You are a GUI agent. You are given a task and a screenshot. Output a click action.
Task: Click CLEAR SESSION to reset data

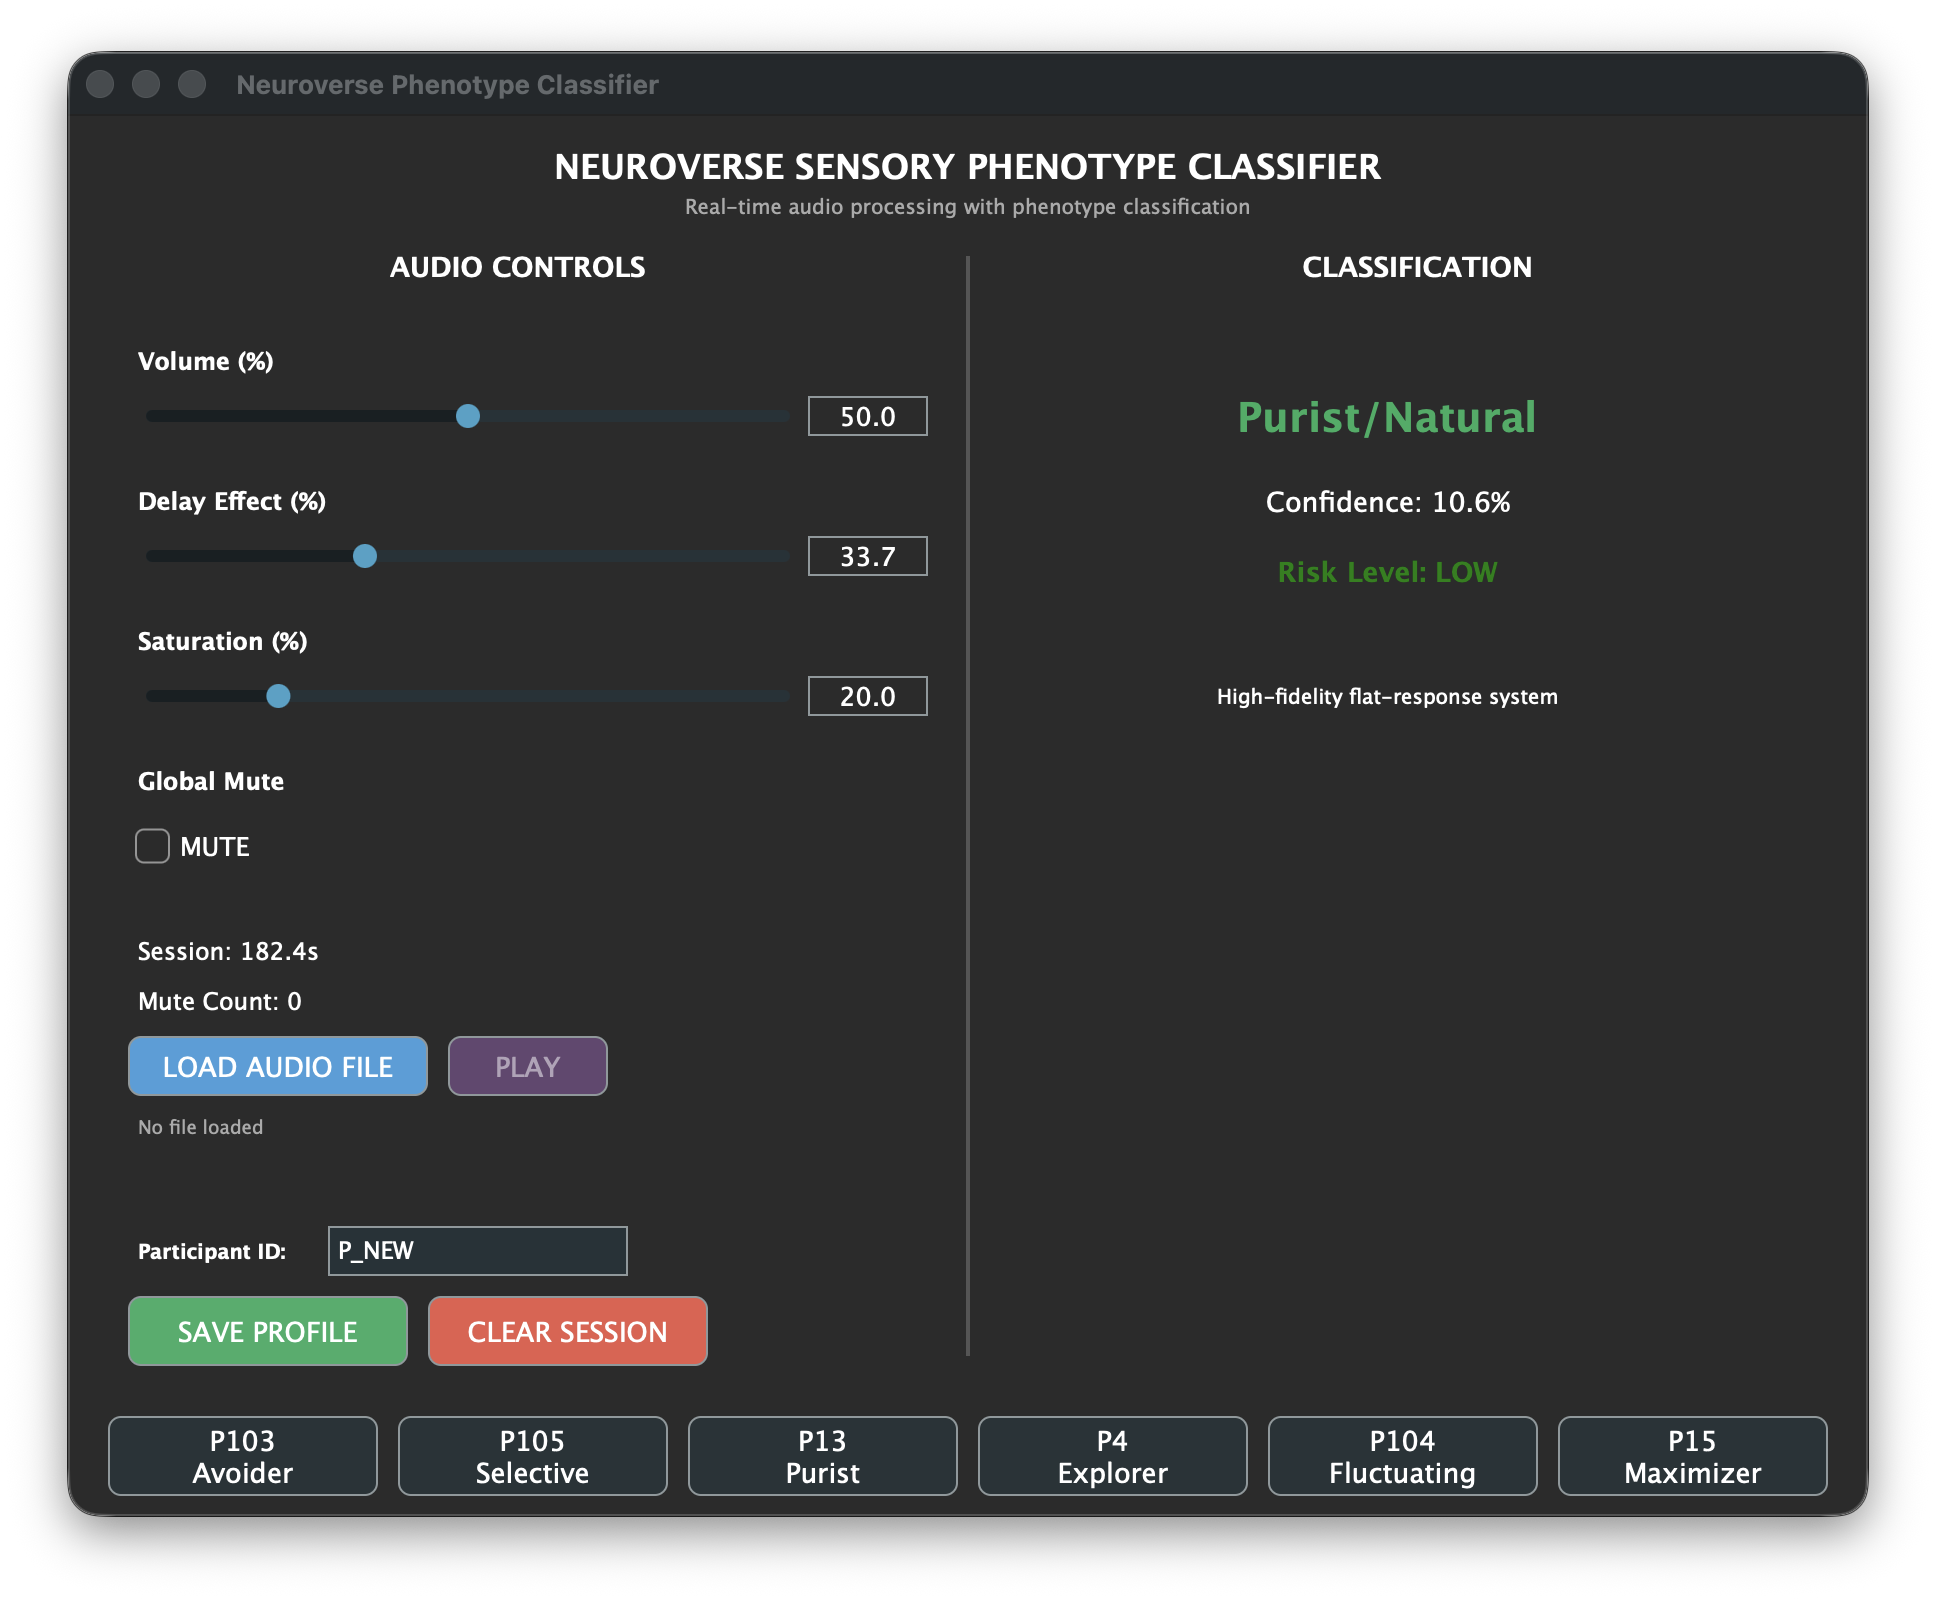[567, 1331]
